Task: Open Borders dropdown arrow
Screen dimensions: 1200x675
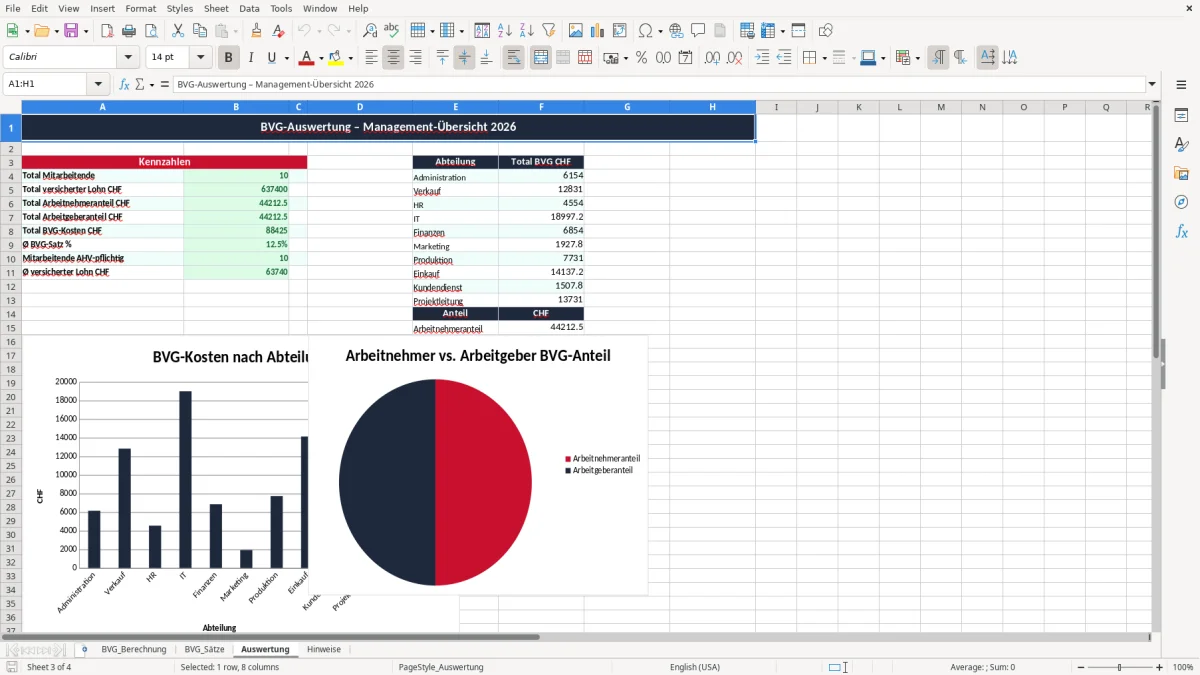Action: (823, 58)
